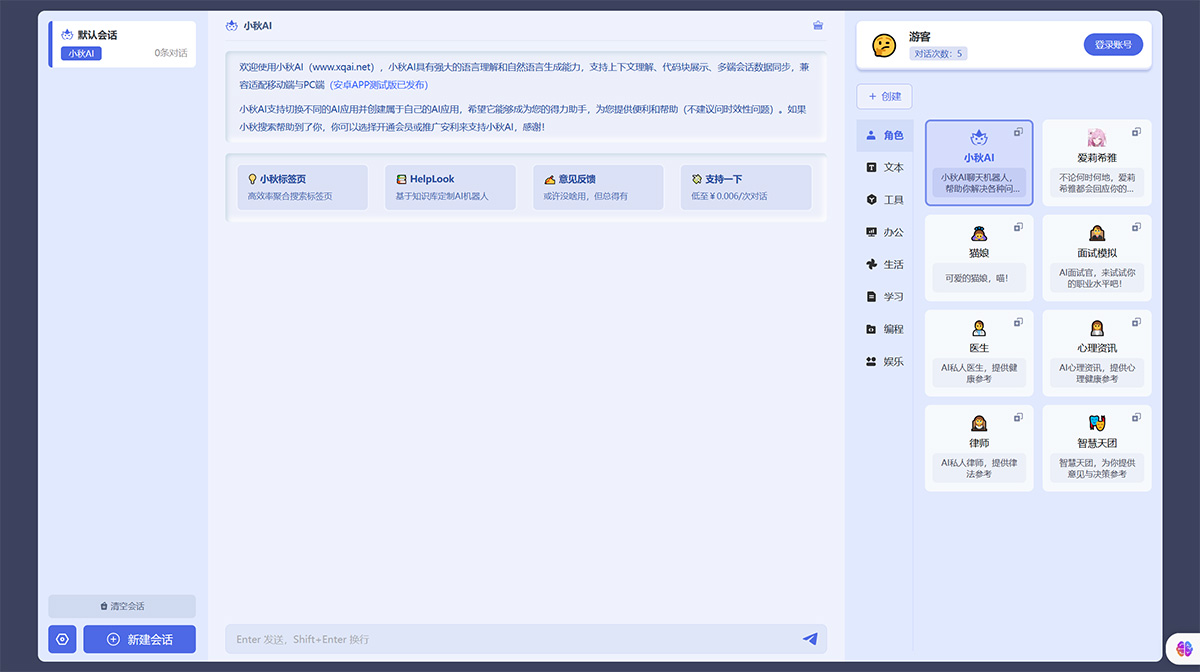The image size is (1200, 672).
Task: Click the message input field
Action: coord(500,639)
